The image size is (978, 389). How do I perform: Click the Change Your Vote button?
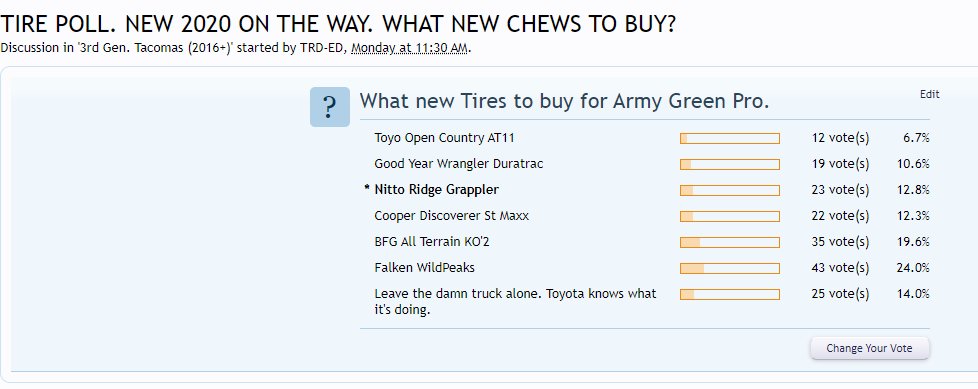click(x=869, y=348)
